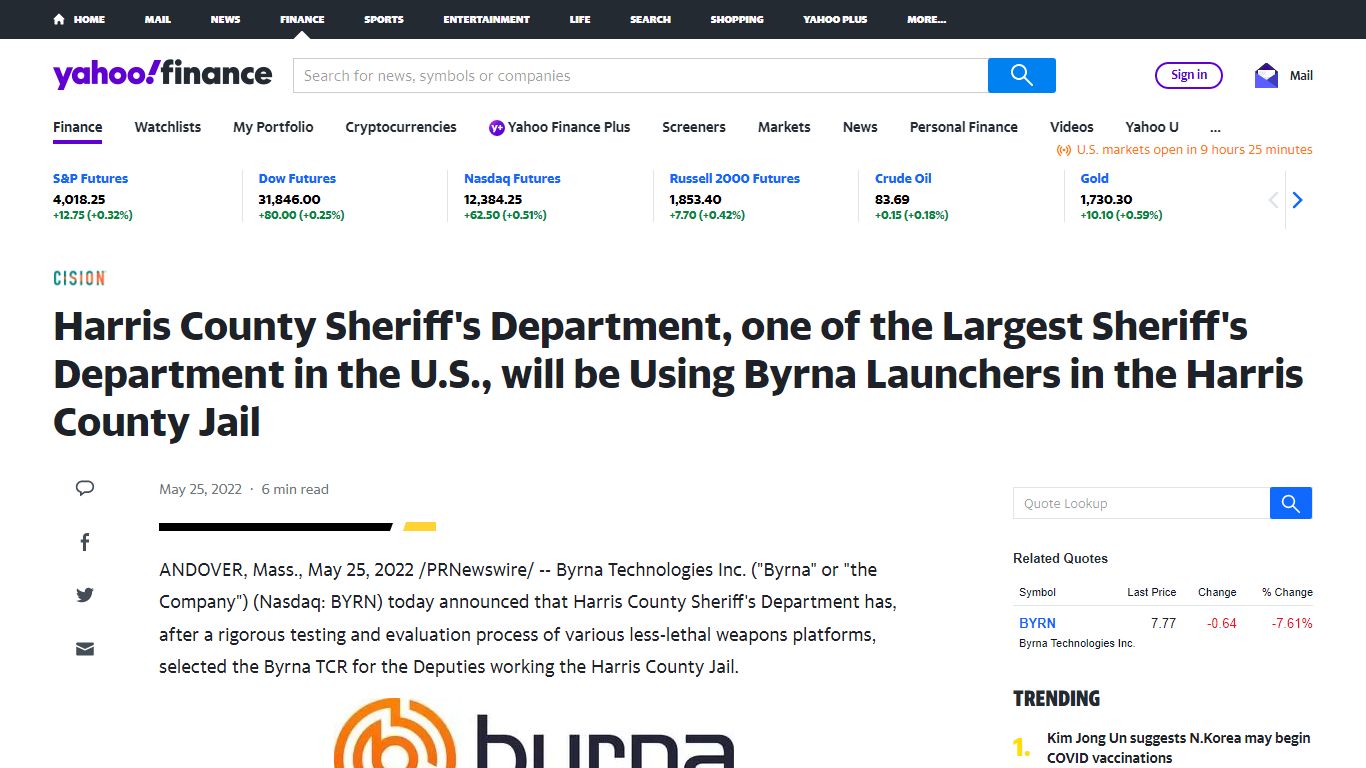Open Shopping in top bar
The height and width of the screenshot is (768, 1366).
tap(737, 19)
